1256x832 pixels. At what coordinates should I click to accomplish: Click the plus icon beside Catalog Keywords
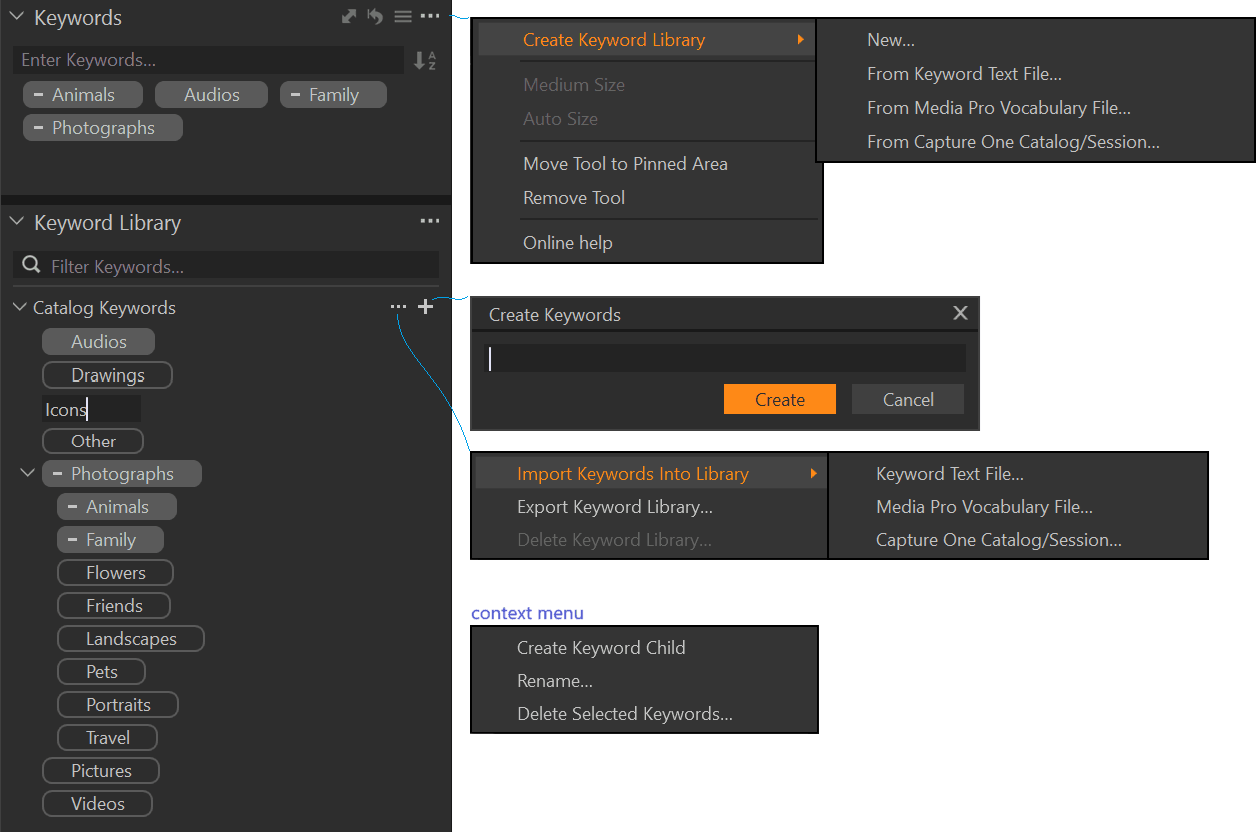tap(426, 307)
